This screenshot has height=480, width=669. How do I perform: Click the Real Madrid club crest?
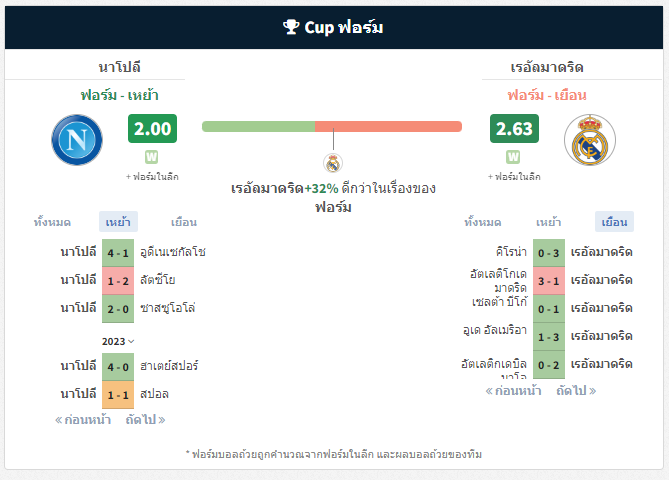point(590,140)
